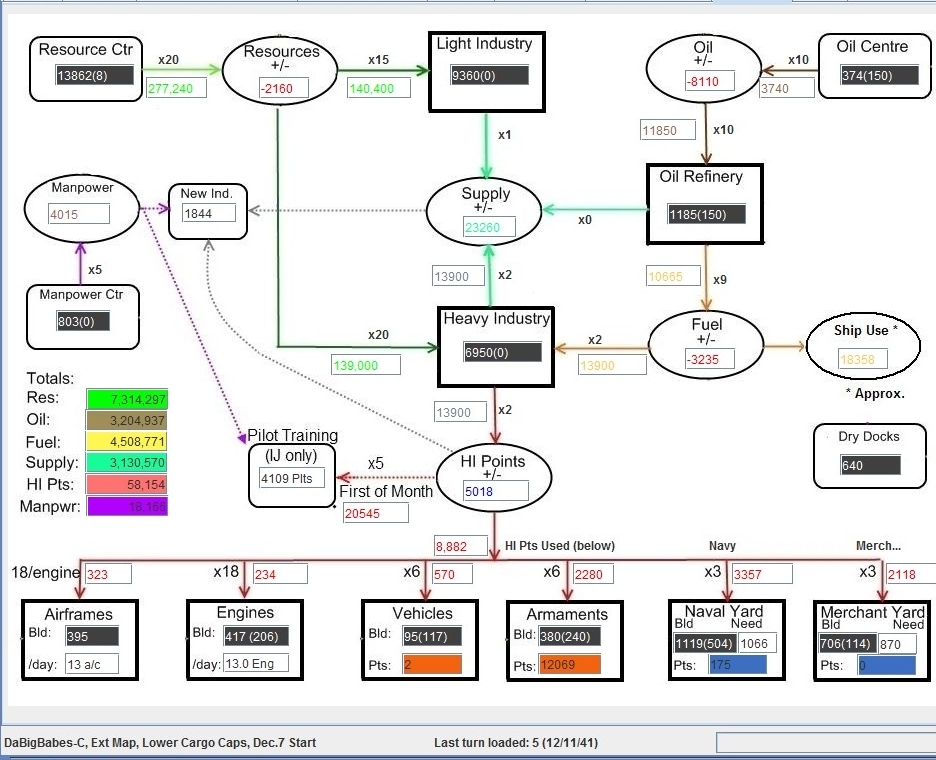Select the Airframes Bld value 395

(91, 636)
